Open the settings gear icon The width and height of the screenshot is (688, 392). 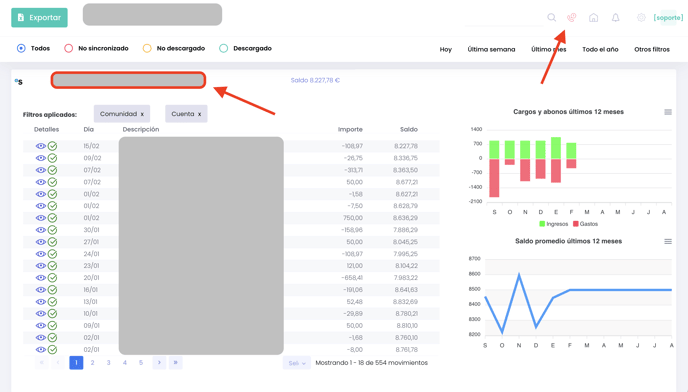641,18
